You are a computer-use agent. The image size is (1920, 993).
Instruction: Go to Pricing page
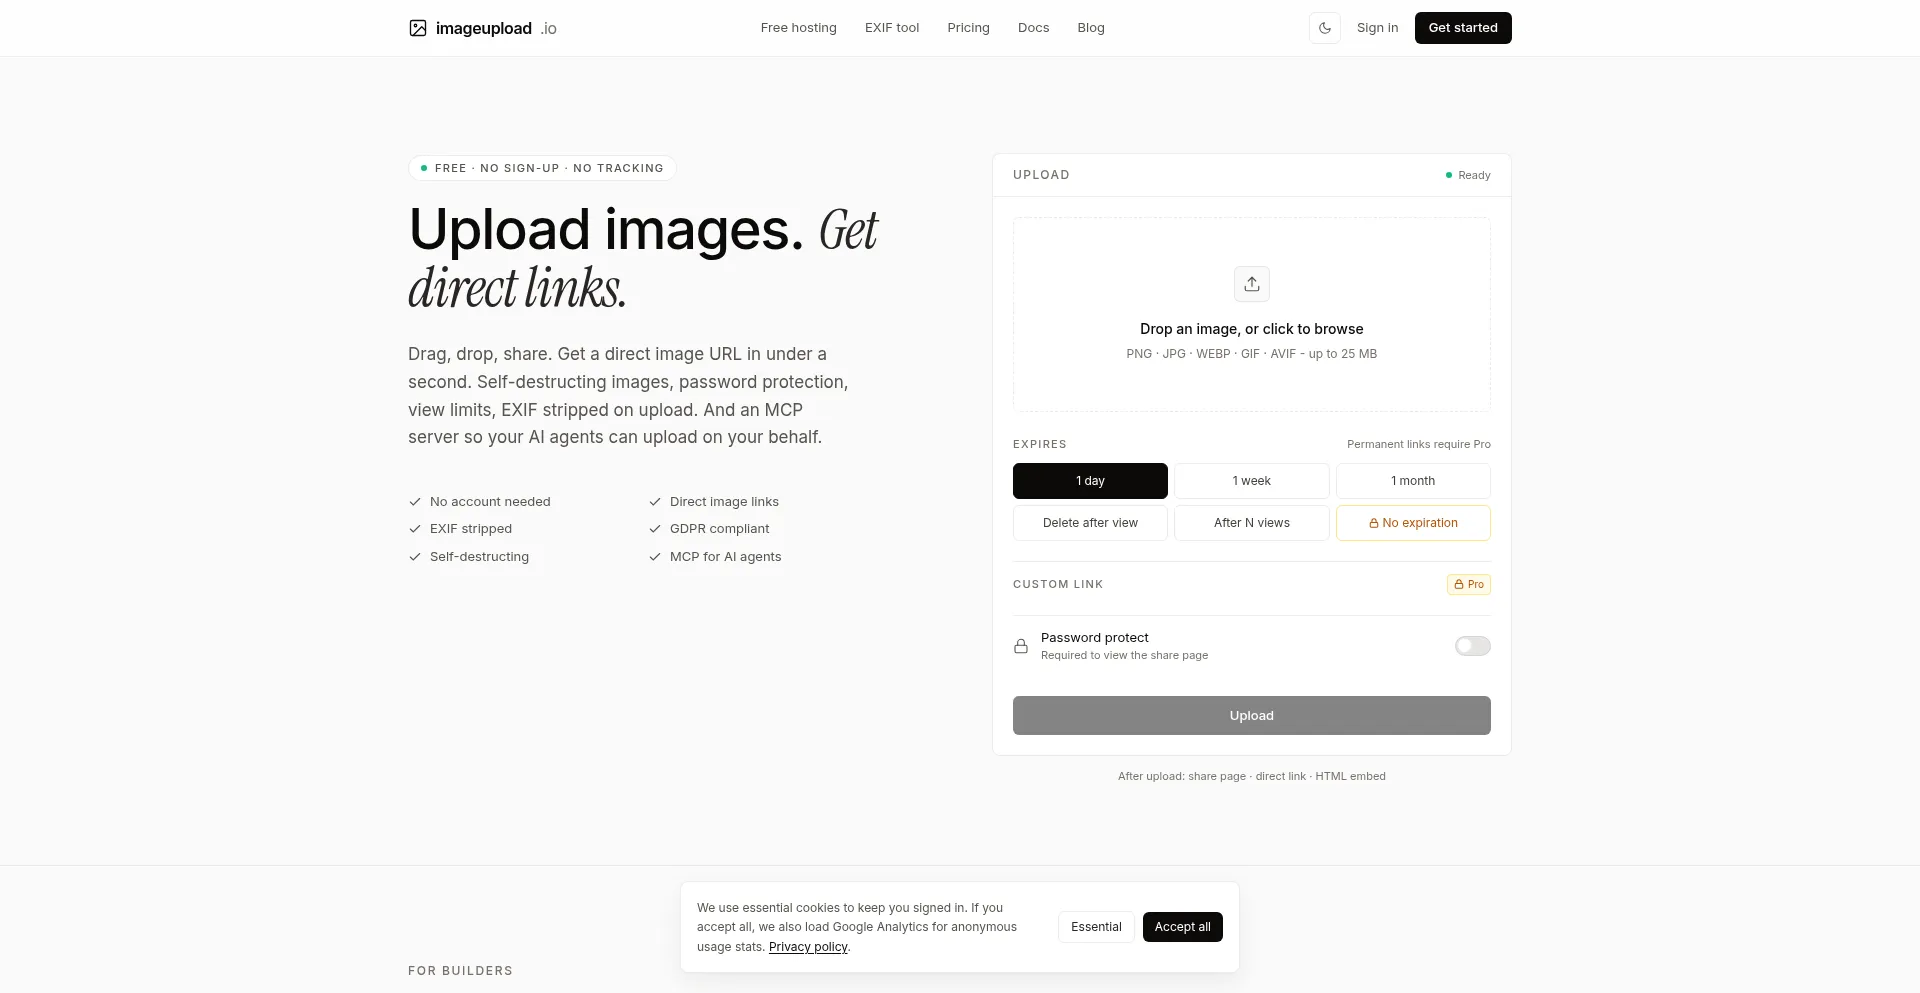tap(969, 28)
